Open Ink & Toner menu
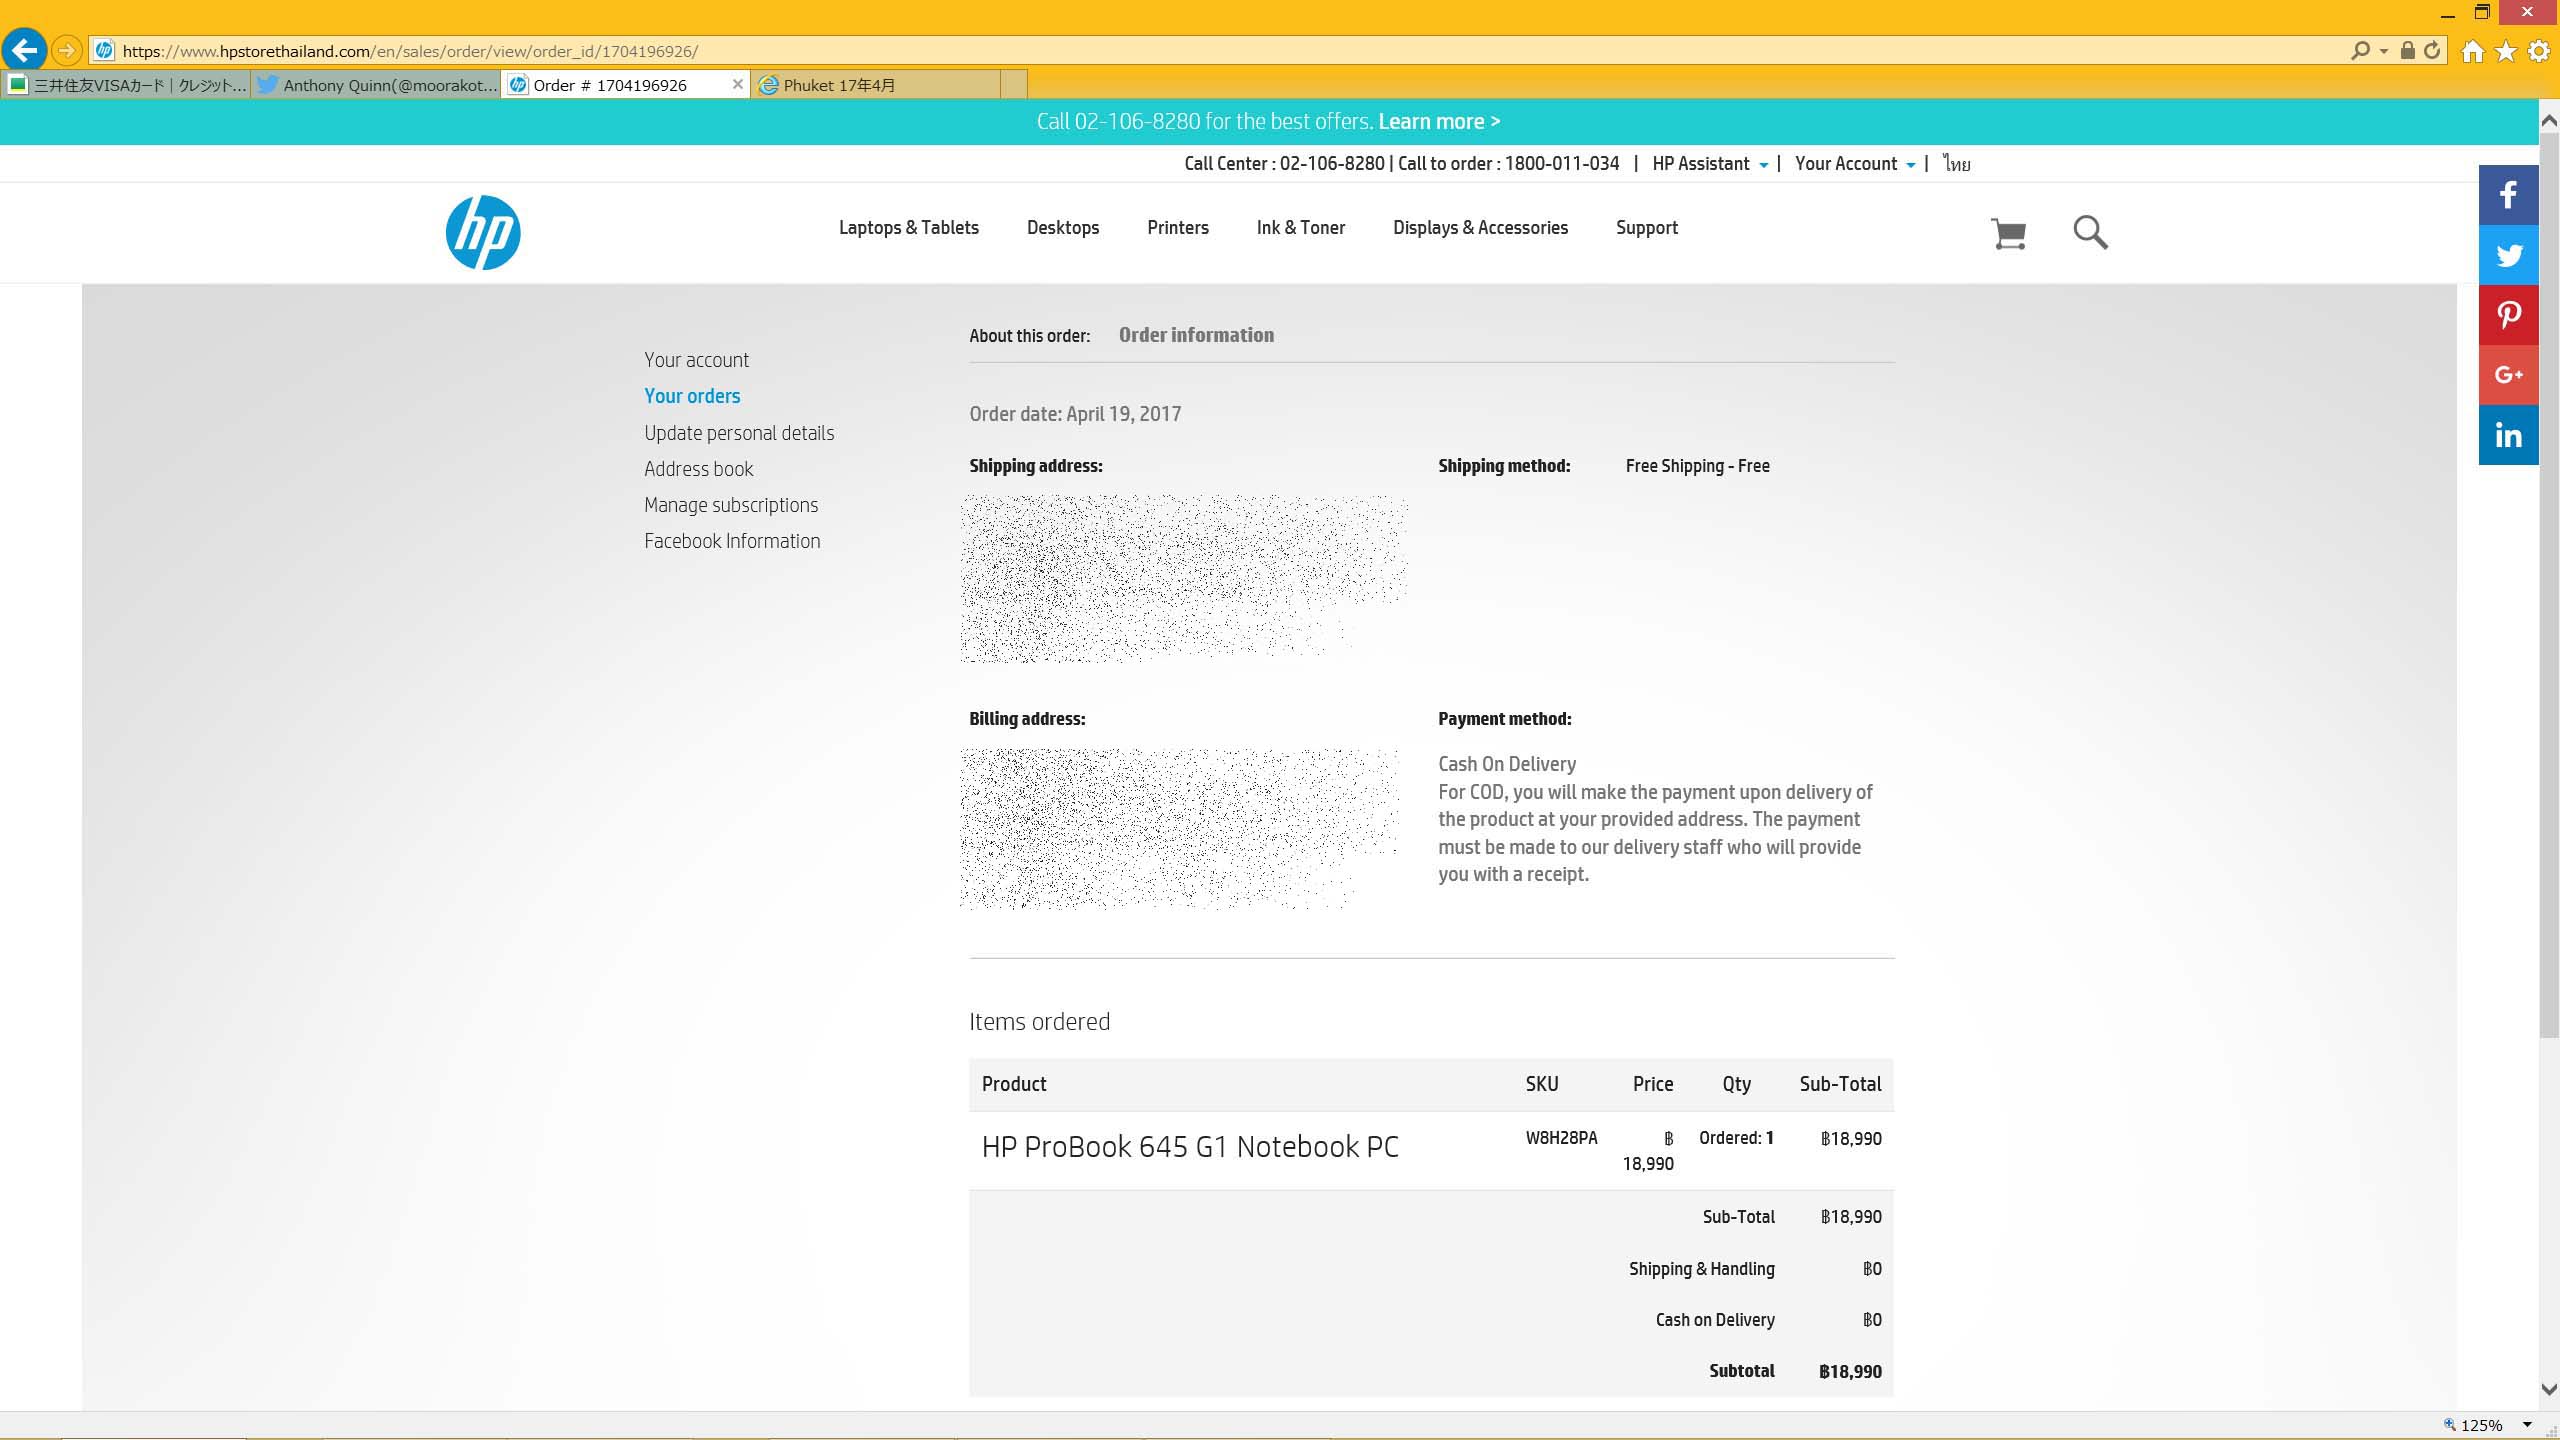The image size is (2560, 1440). (x=1300, y=228)
